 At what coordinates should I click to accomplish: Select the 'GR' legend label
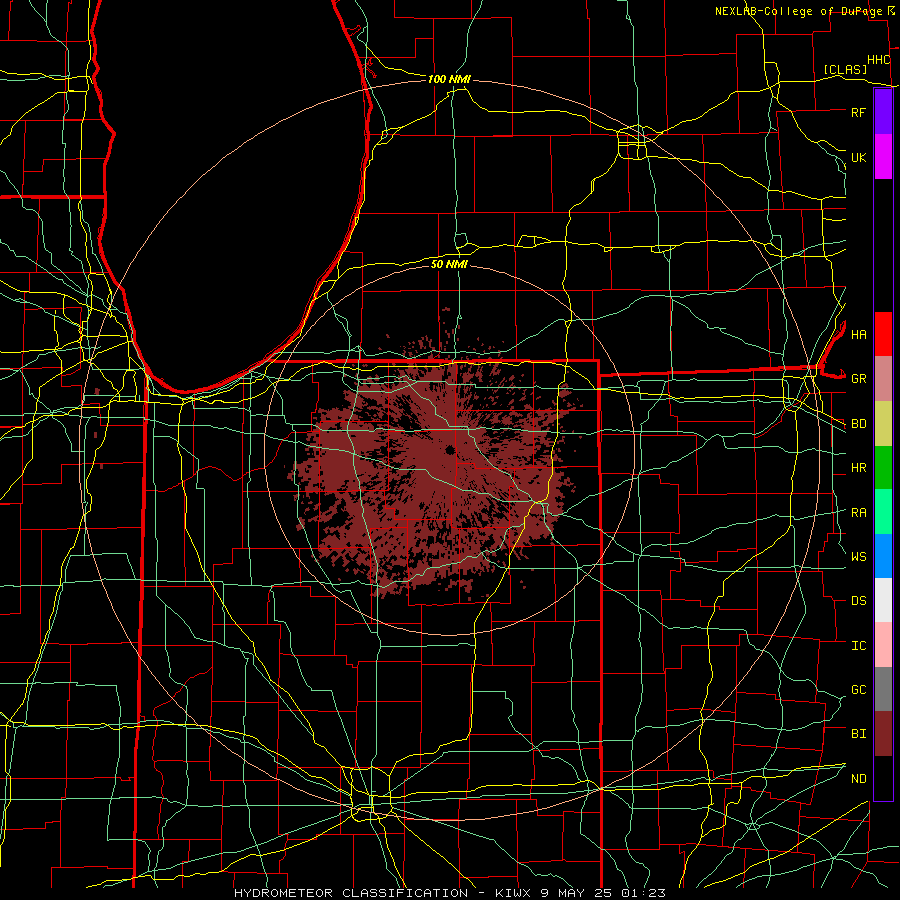[x=858, y=379]
